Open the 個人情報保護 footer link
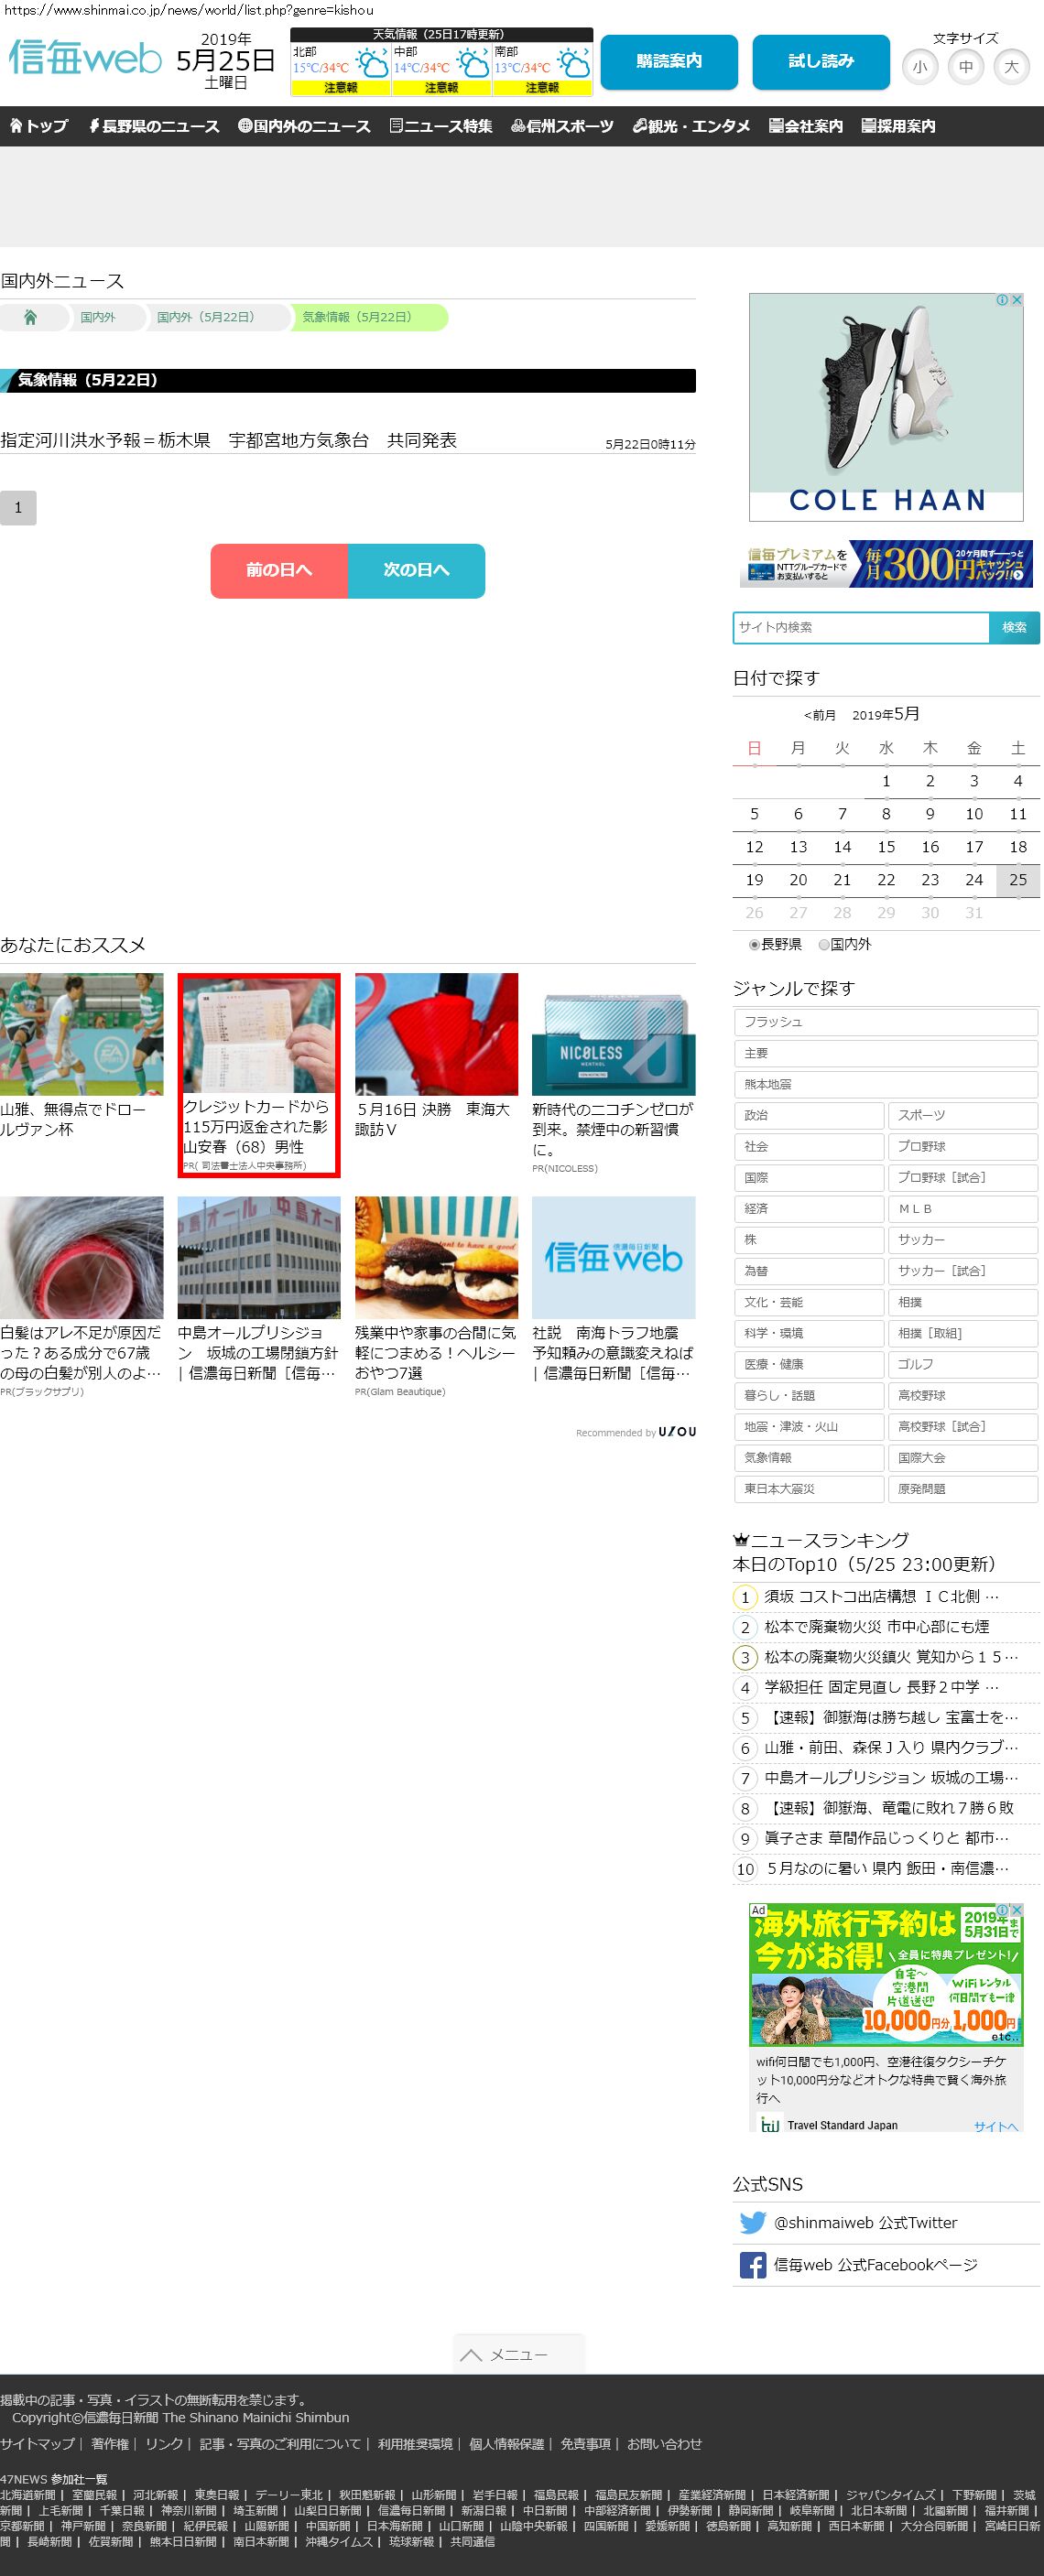 (506, 2443)
